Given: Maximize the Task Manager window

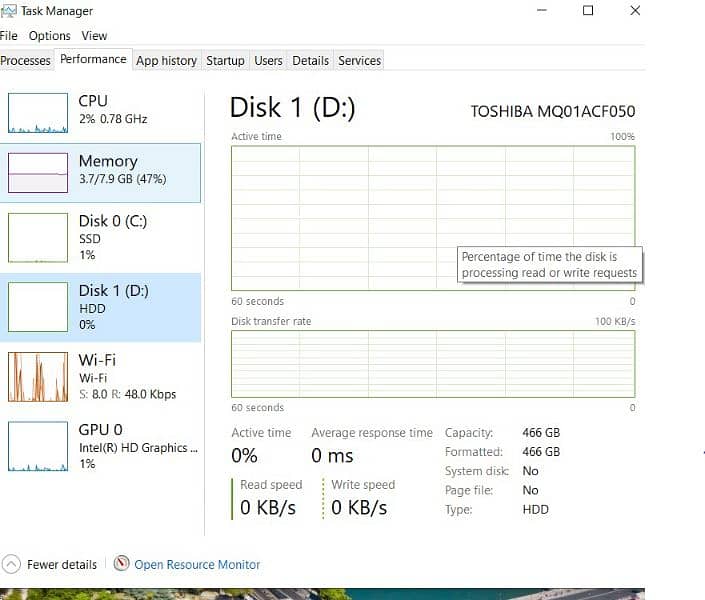Looking at the screenshot, I should point(588,10).
